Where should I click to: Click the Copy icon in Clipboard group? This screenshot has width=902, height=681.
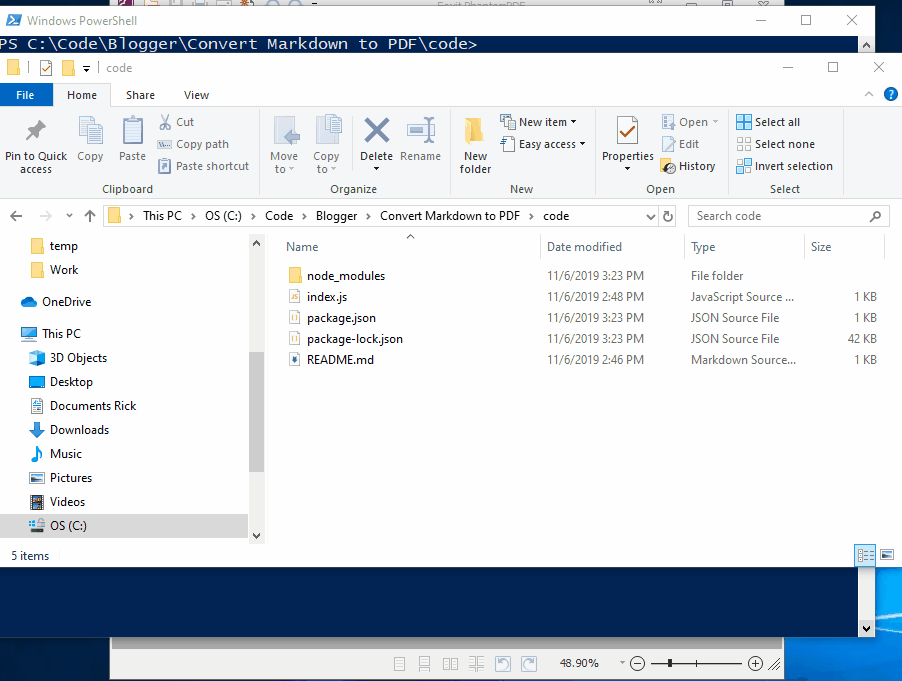[90, 131]
